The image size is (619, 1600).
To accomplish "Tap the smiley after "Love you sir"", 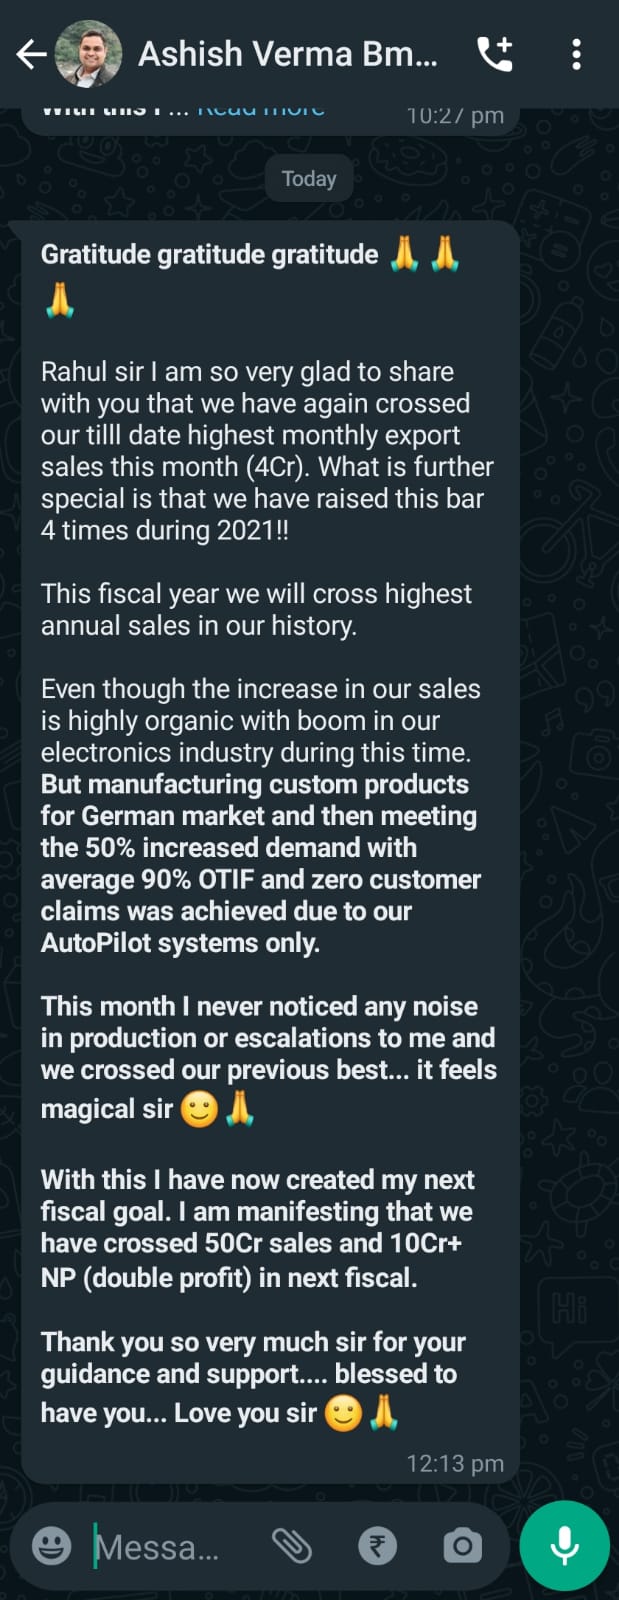I will tap(343, 1413).
